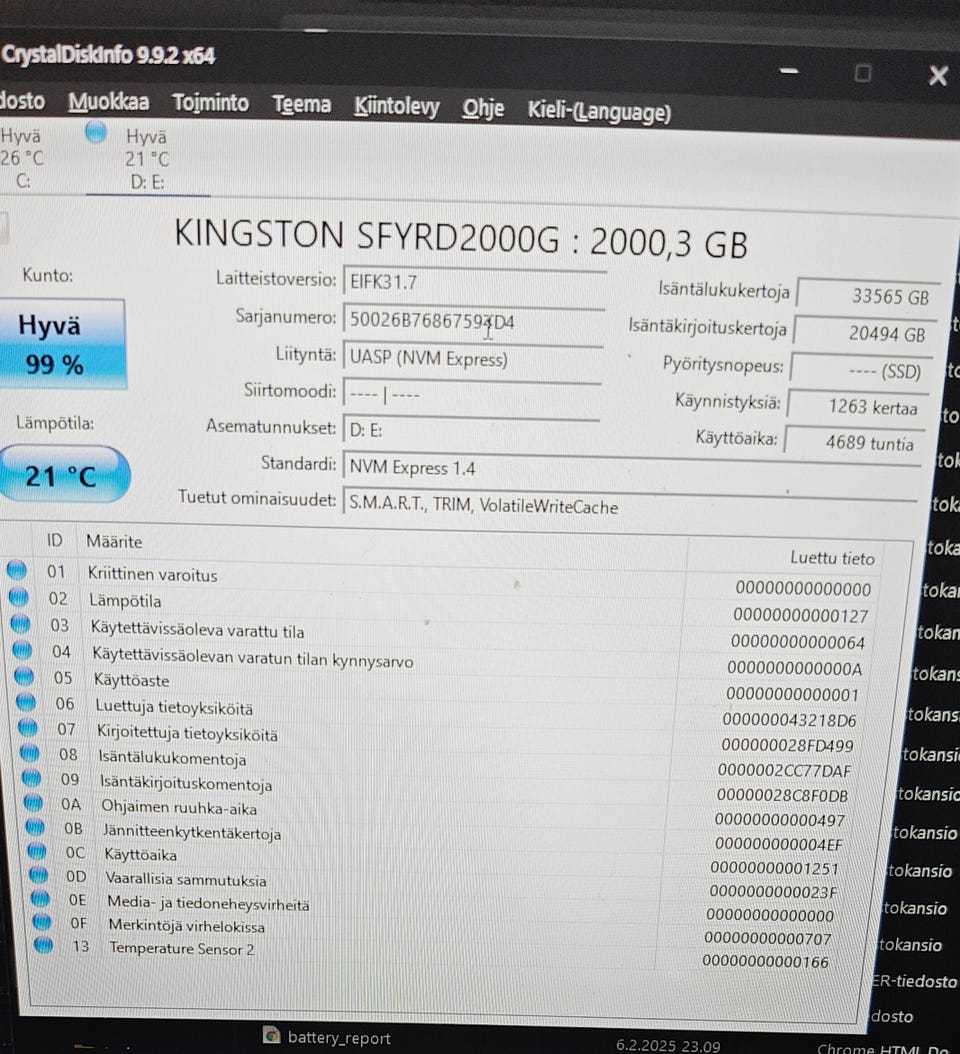Click the Pyöritysnopeus value ---- (SSD)
960x1054 pixels.
(x=861, y=370)
